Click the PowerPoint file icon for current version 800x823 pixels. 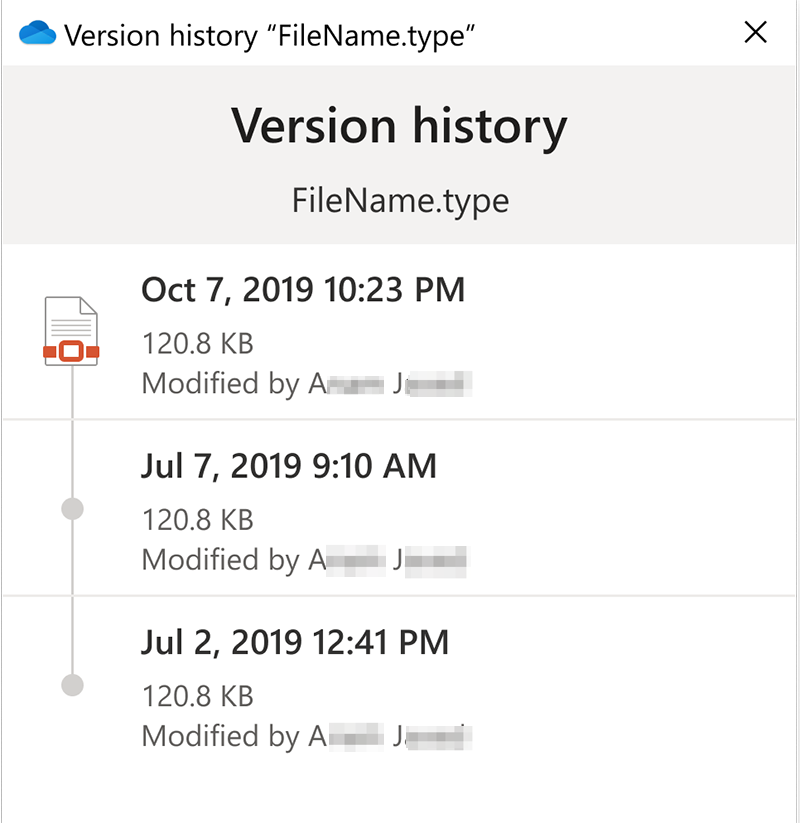[71, 332]
